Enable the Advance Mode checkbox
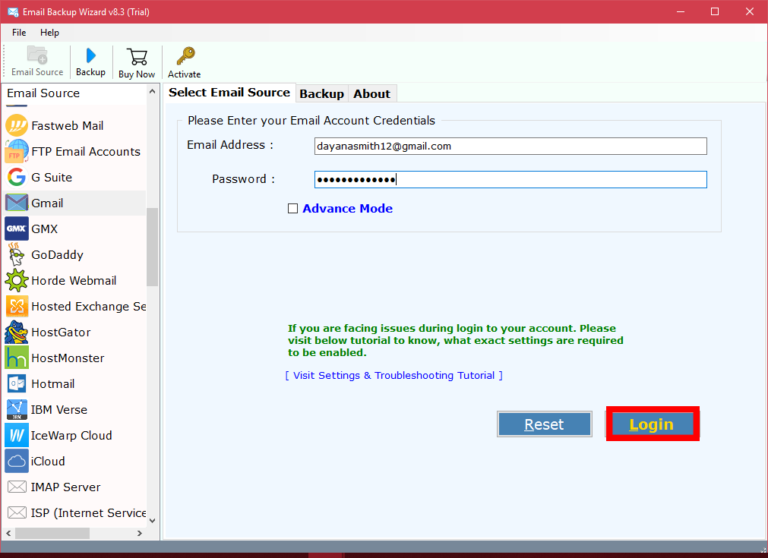Viewport: 768px width, 558px height. (292, 209)
